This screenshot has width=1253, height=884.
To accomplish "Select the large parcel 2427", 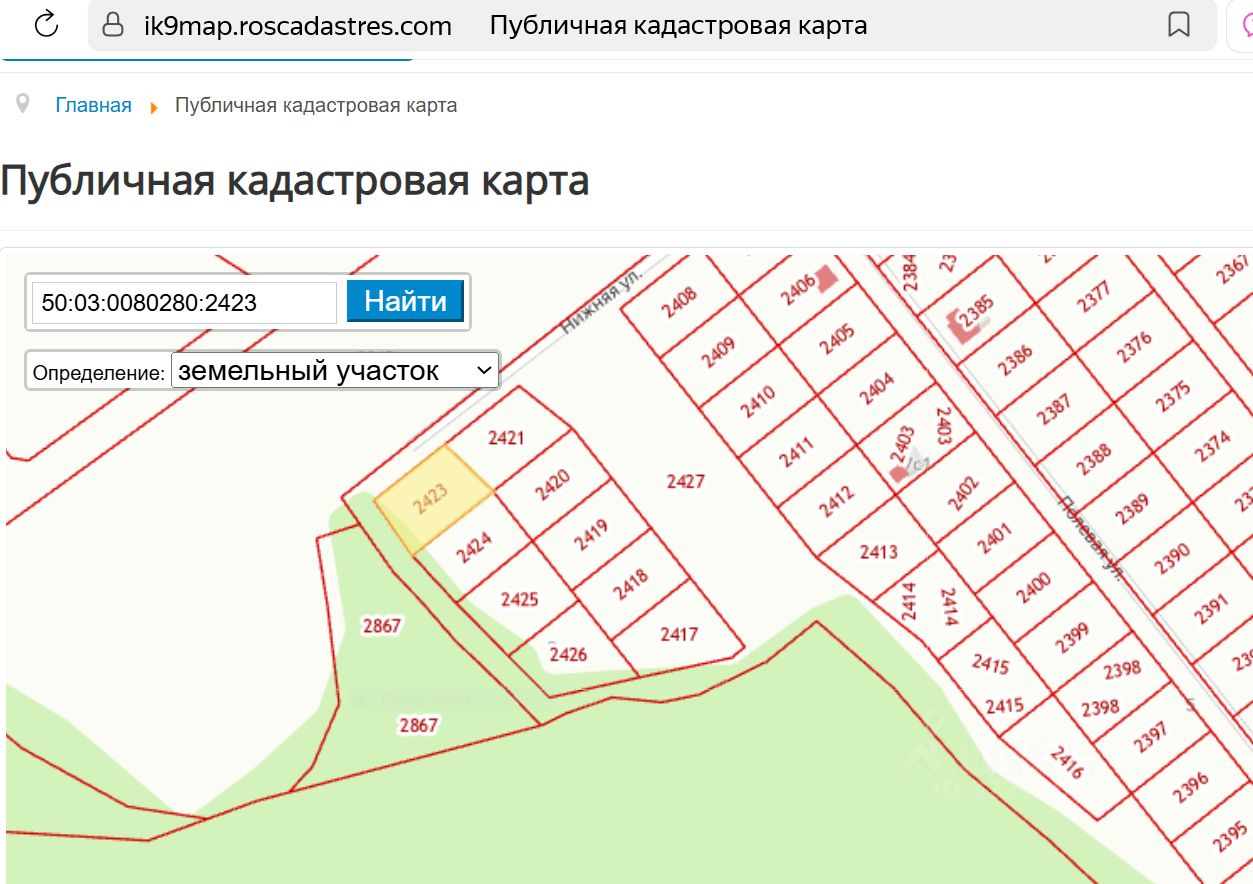I will click(x=685, y=481).
